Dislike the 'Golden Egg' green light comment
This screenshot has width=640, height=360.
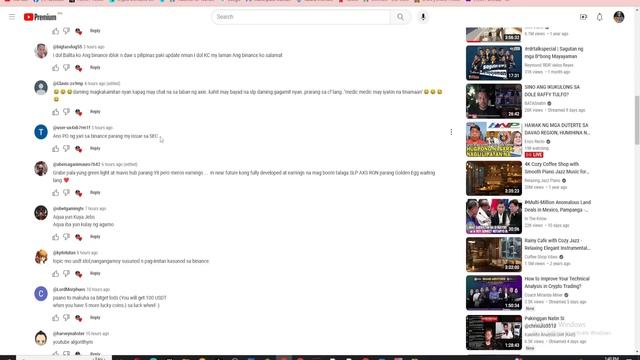(67, 193)
